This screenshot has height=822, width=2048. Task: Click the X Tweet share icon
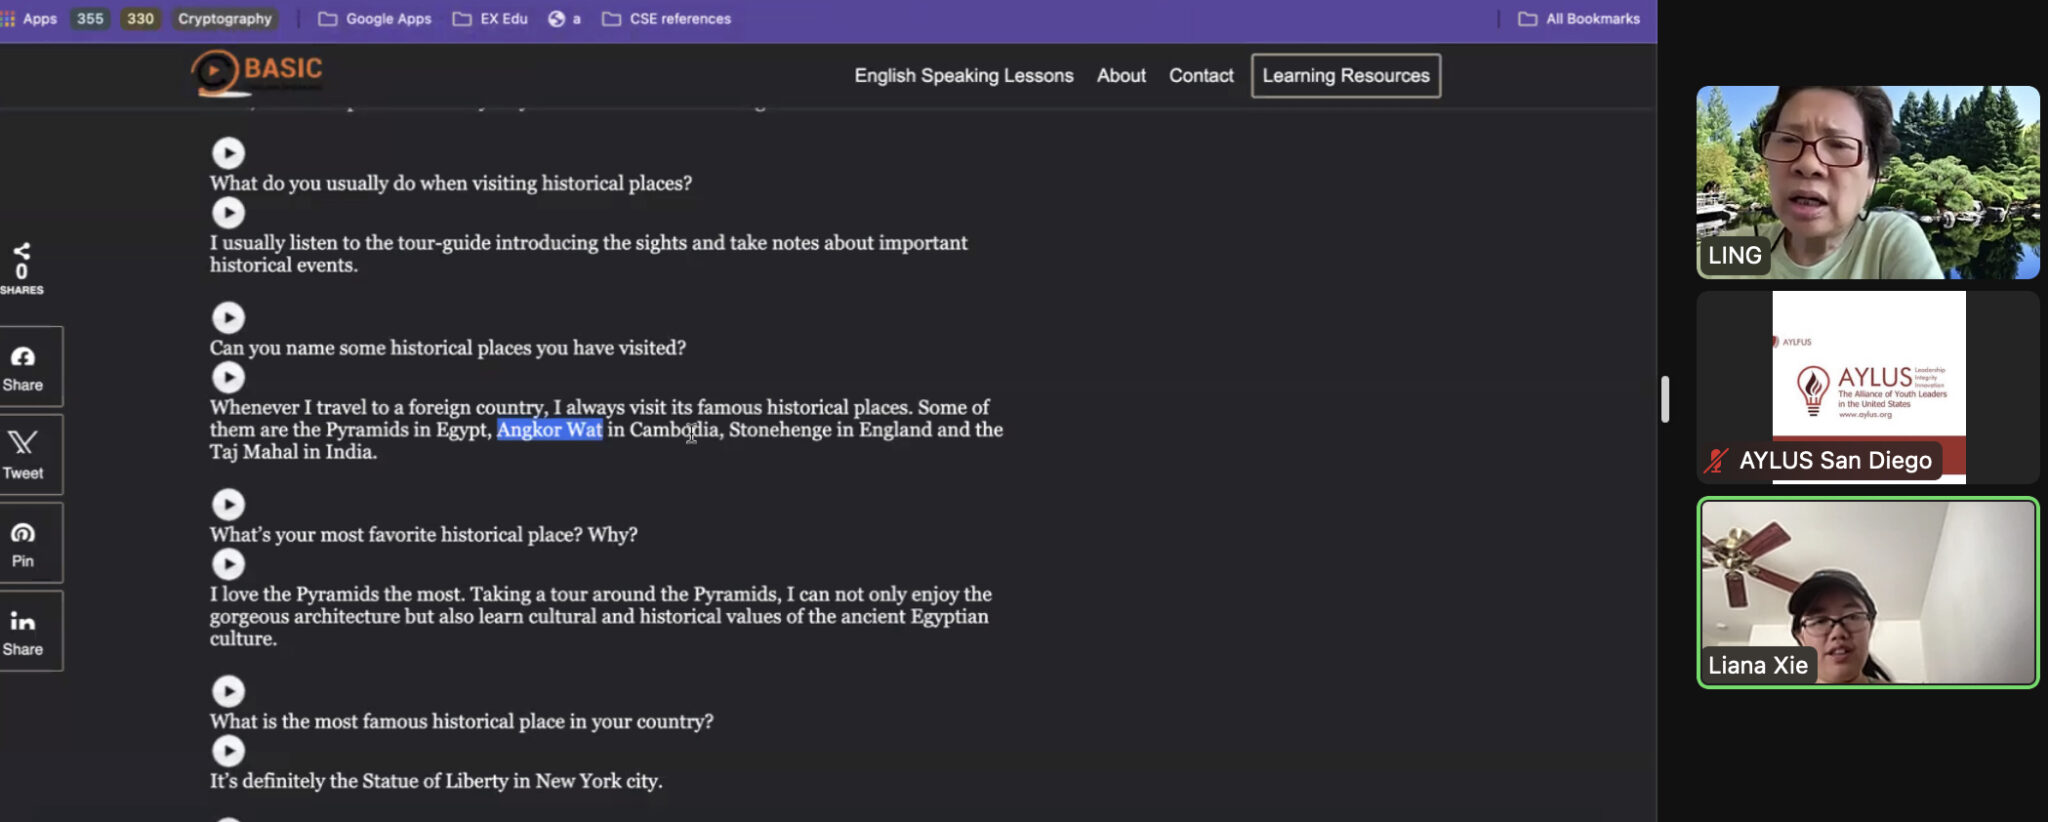[x=23, y=455]
